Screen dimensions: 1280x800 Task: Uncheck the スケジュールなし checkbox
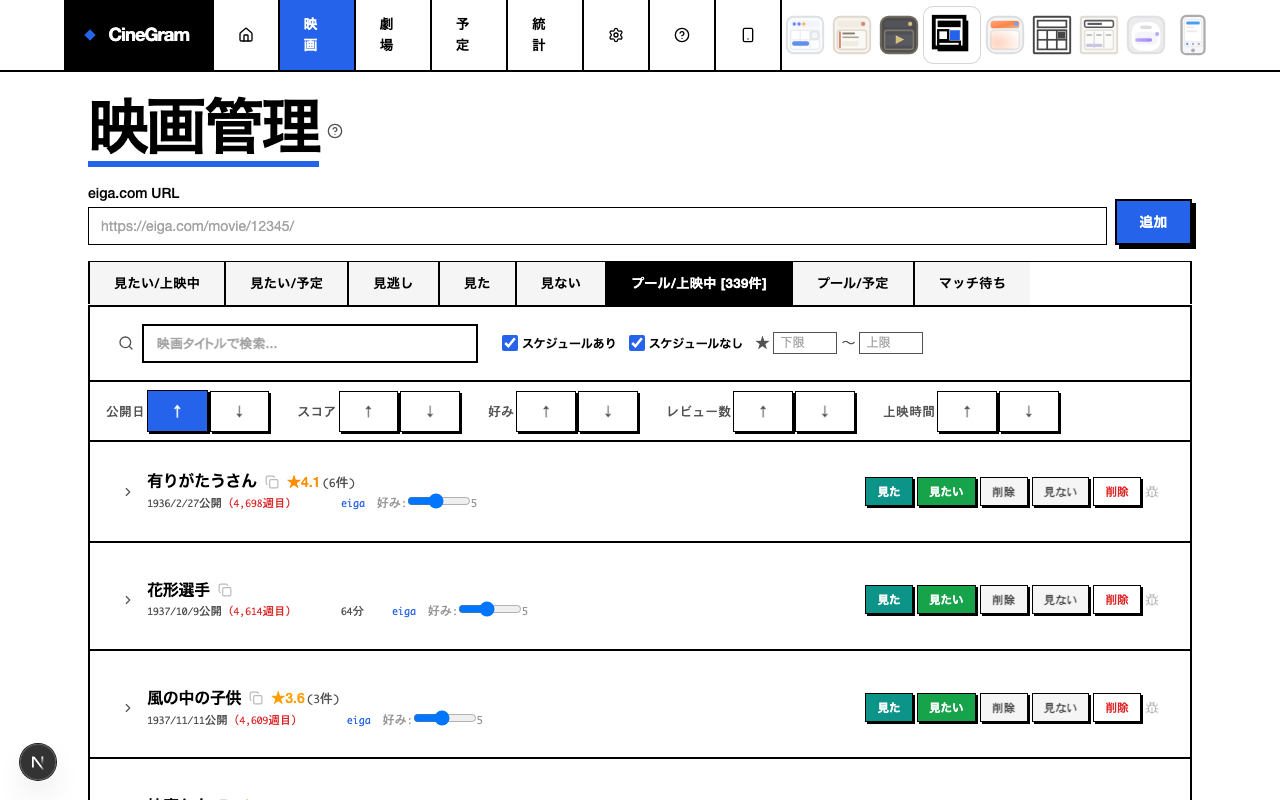(637, 343)
